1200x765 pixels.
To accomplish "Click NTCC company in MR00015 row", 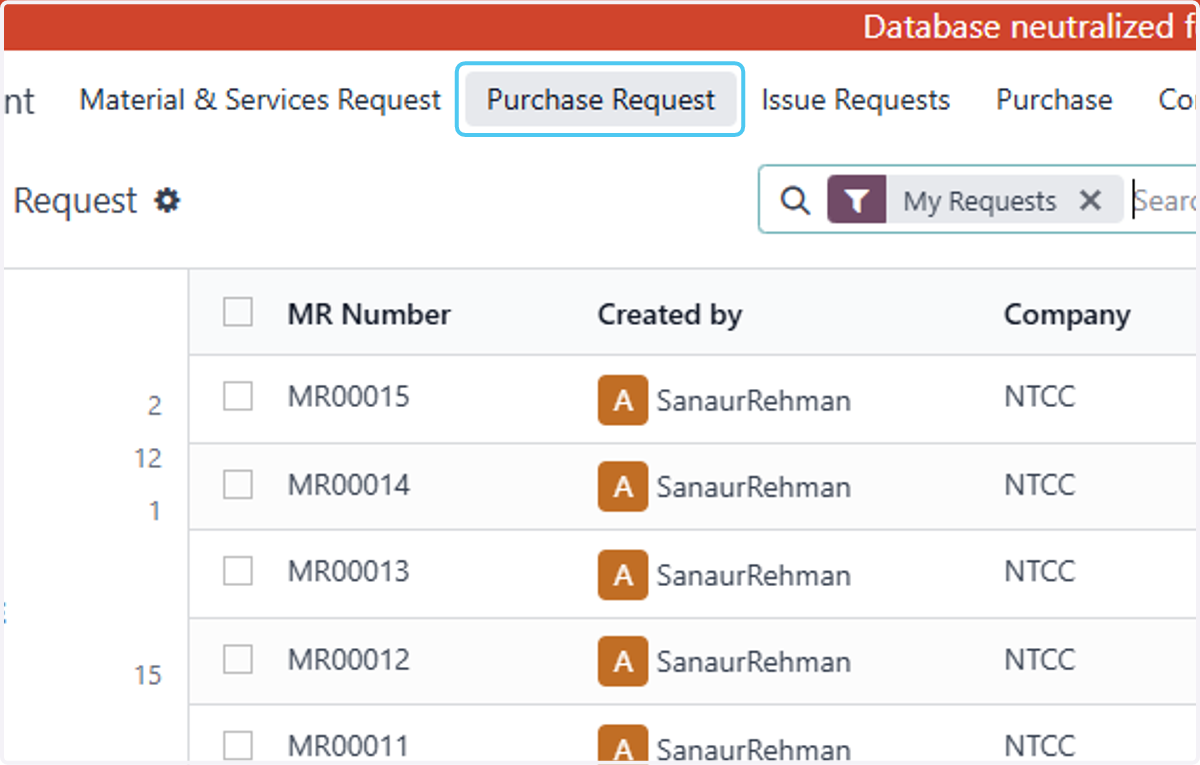I will [x=1040, y=397].
